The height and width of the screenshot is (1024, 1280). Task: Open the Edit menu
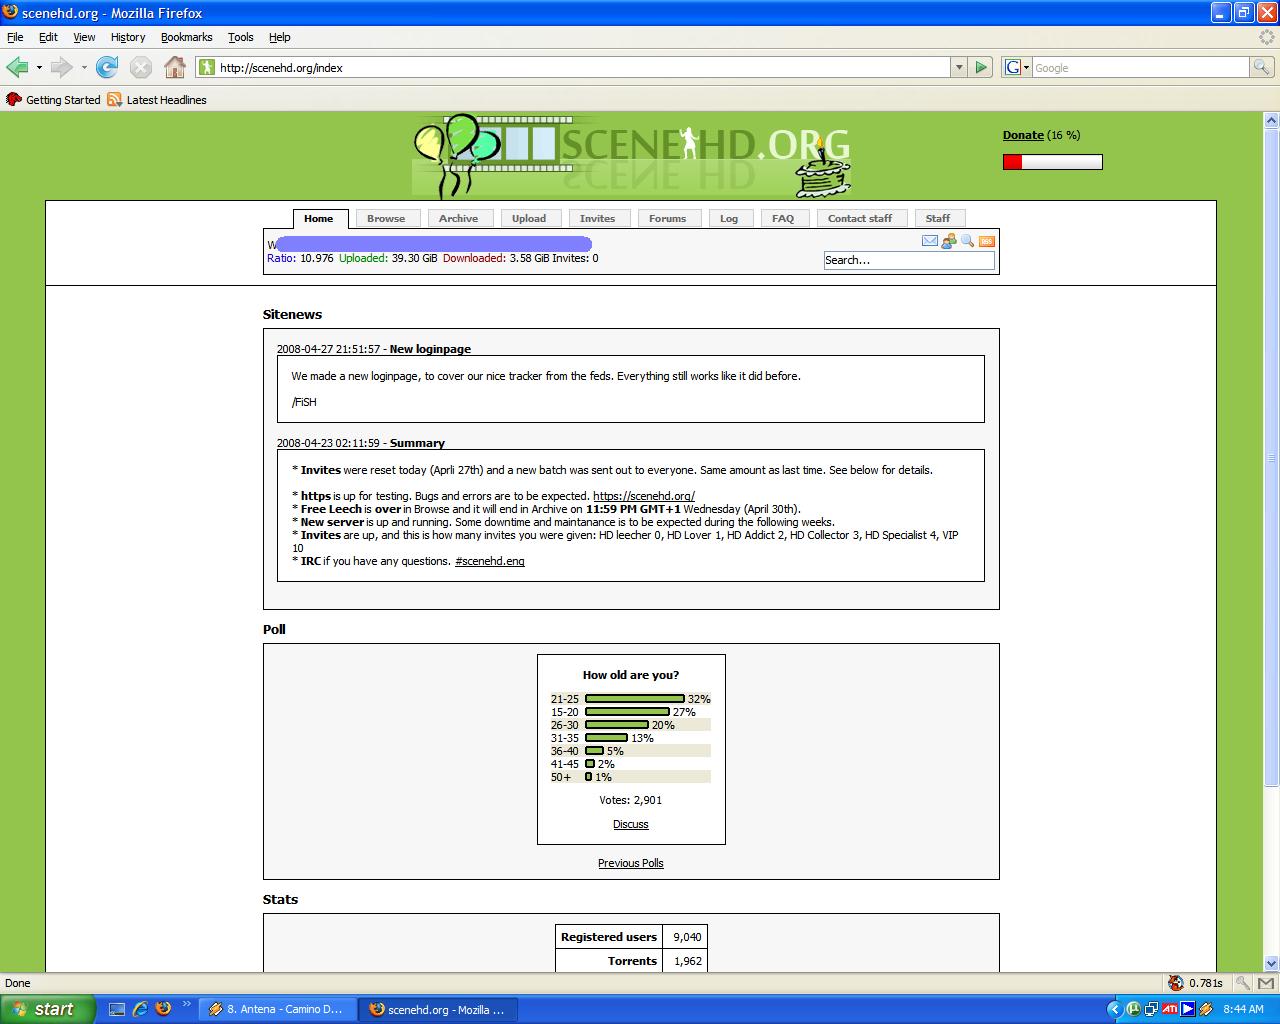(48, 37)
